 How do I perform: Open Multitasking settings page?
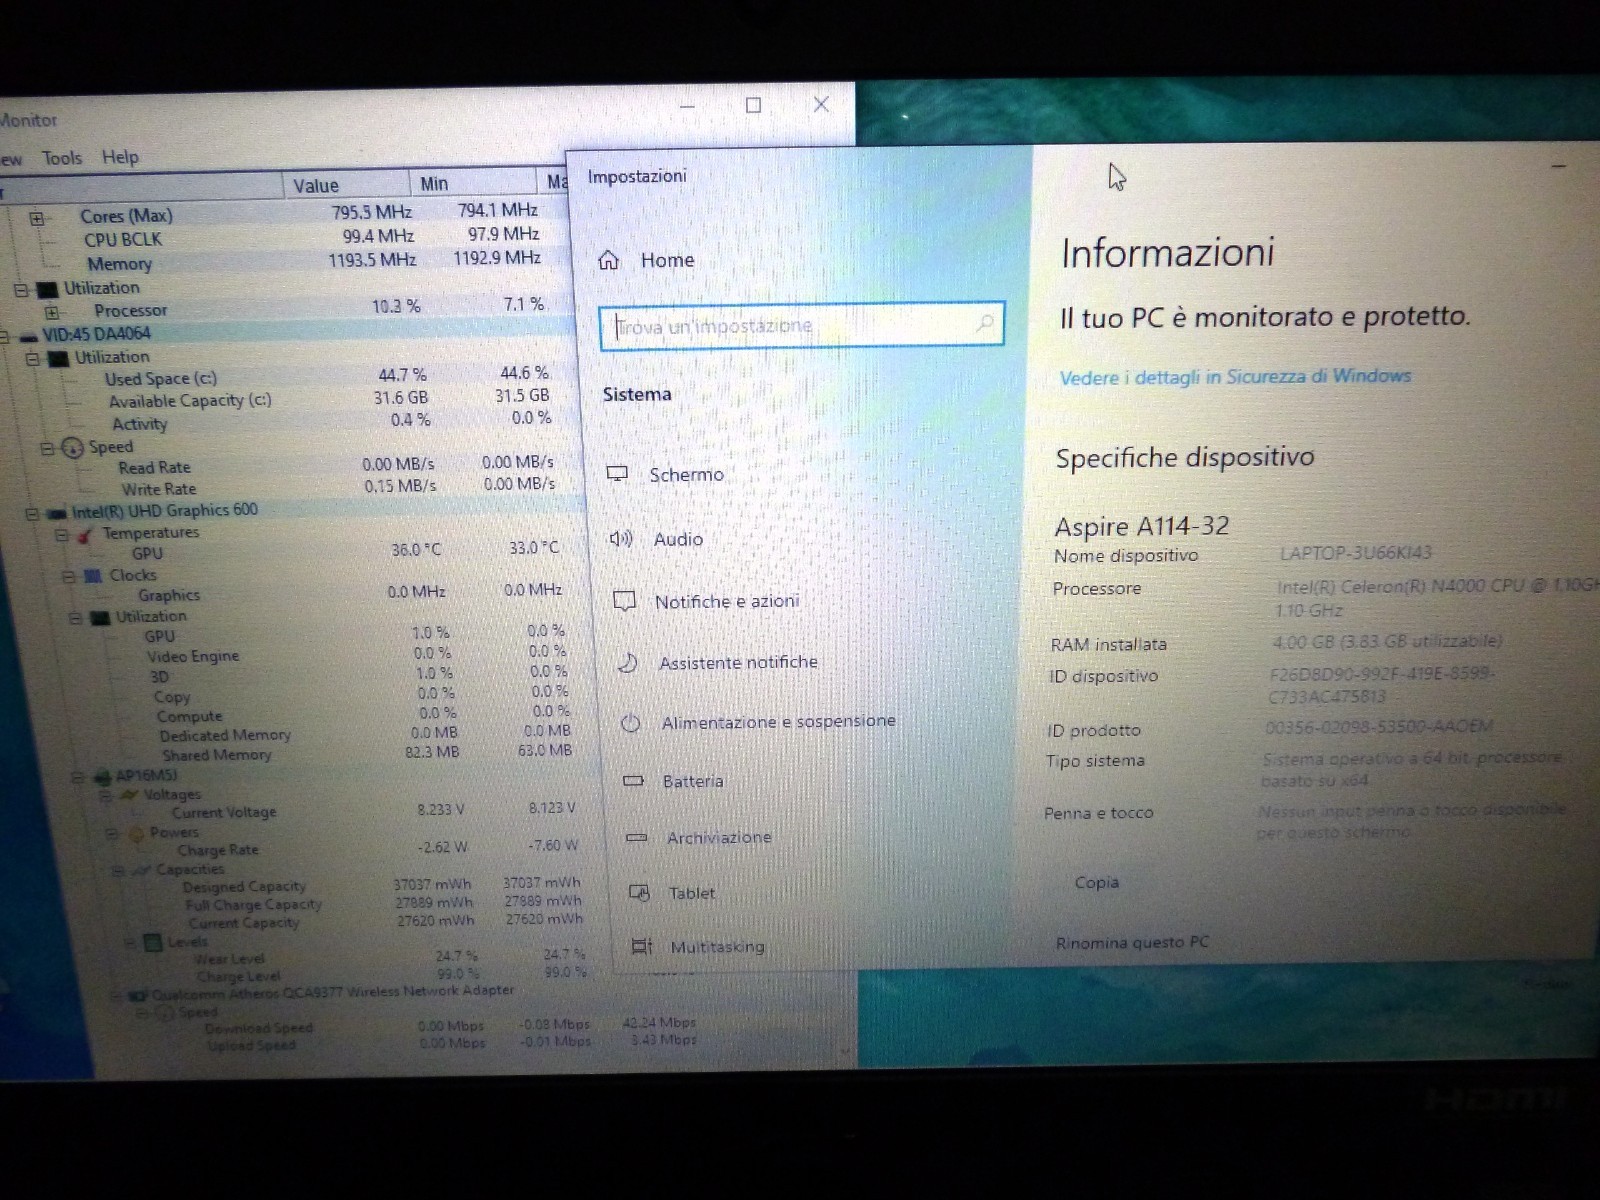[x=717, y=946]
